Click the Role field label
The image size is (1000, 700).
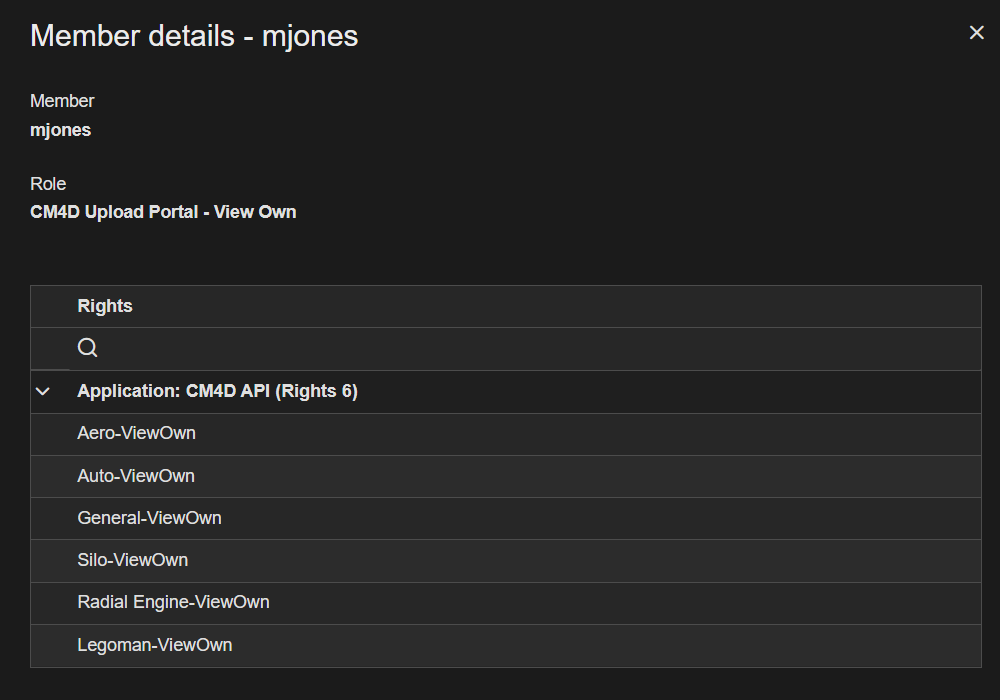click(x=48, y=184)
